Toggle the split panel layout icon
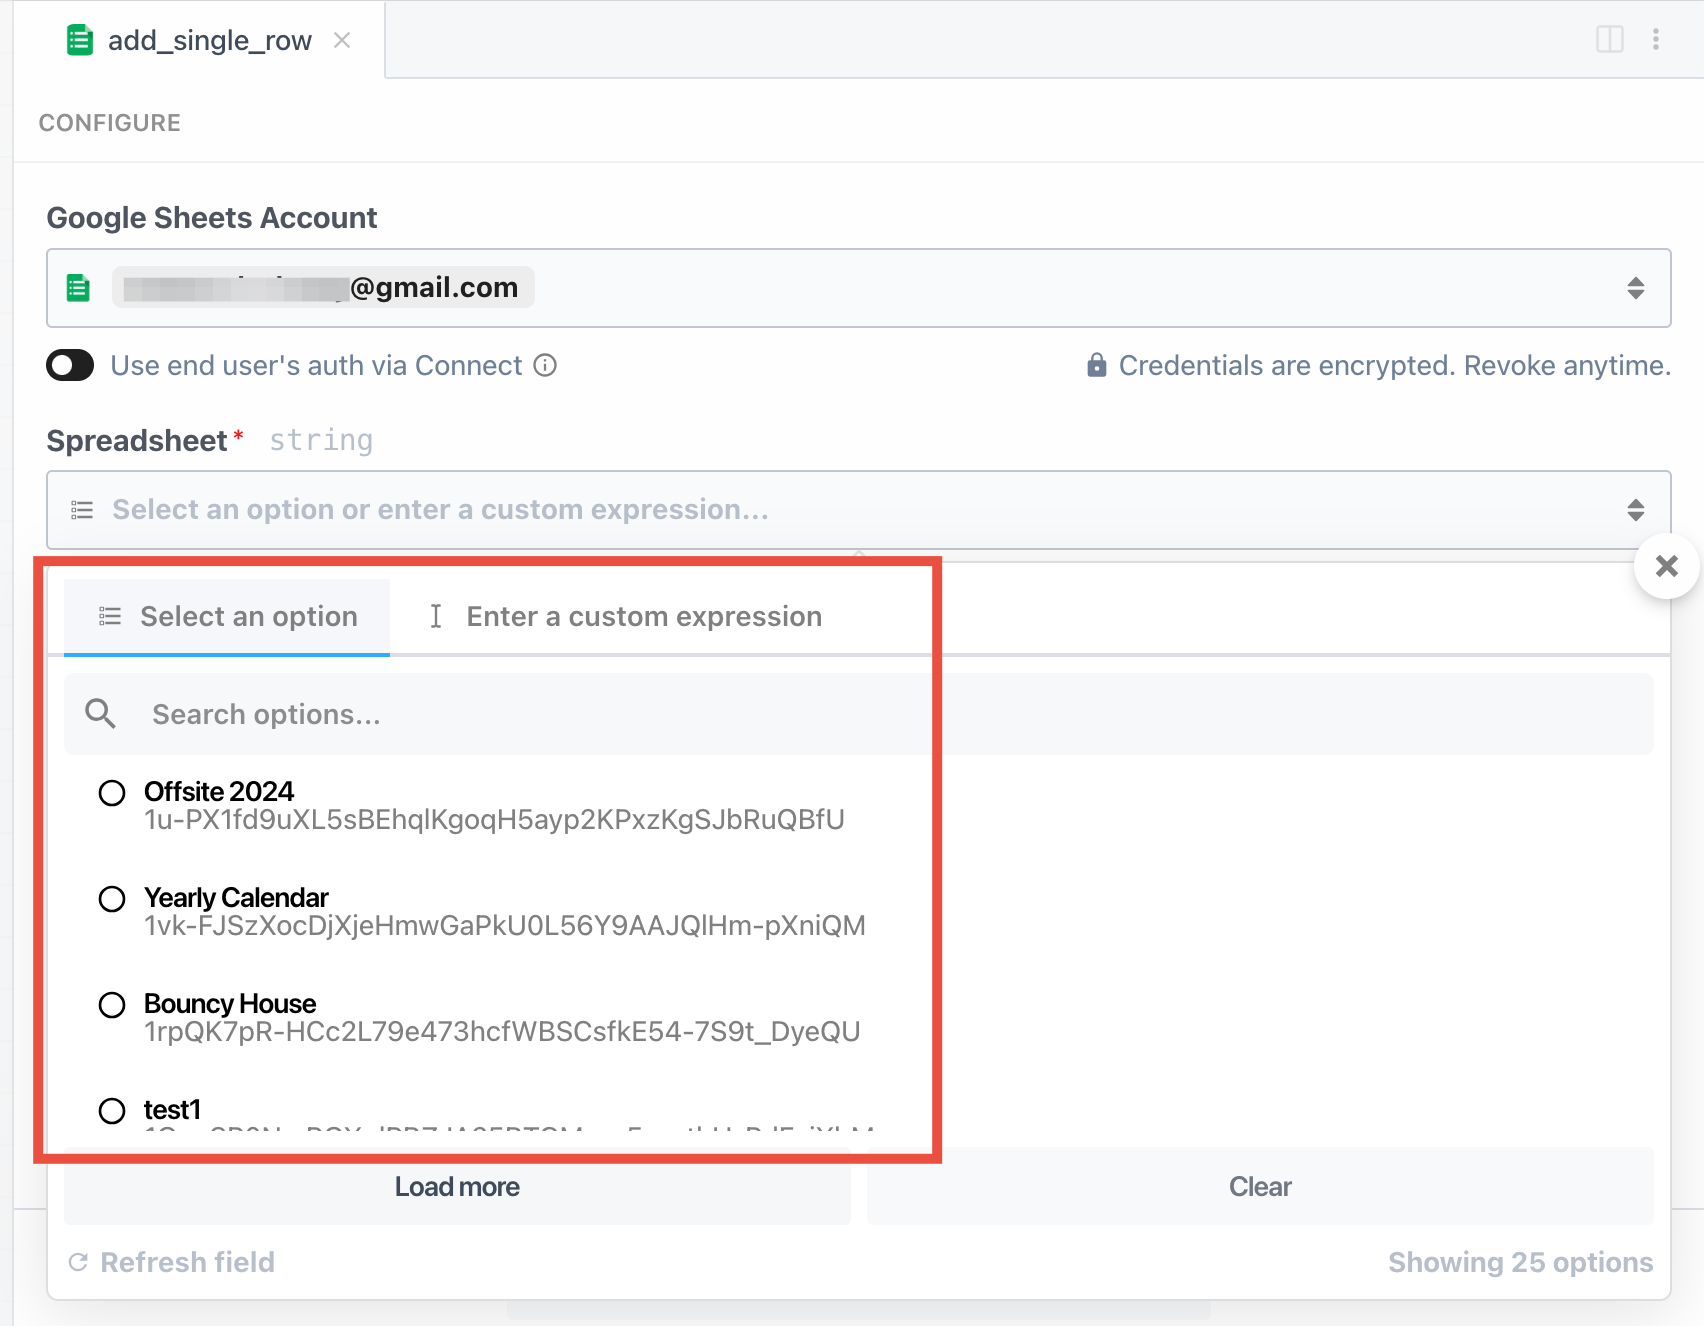Viewport: 1704px width, 1326px height. tap(1610, 39)
